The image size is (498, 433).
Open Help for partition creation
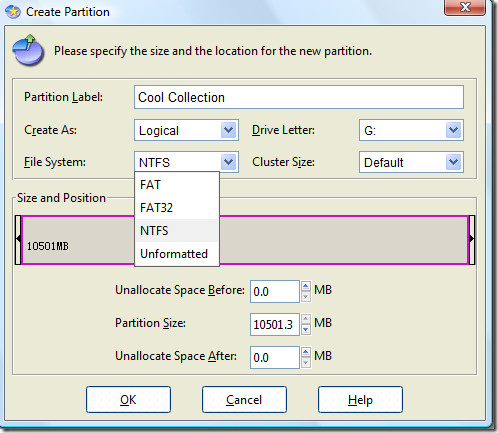tap(360, 399)
